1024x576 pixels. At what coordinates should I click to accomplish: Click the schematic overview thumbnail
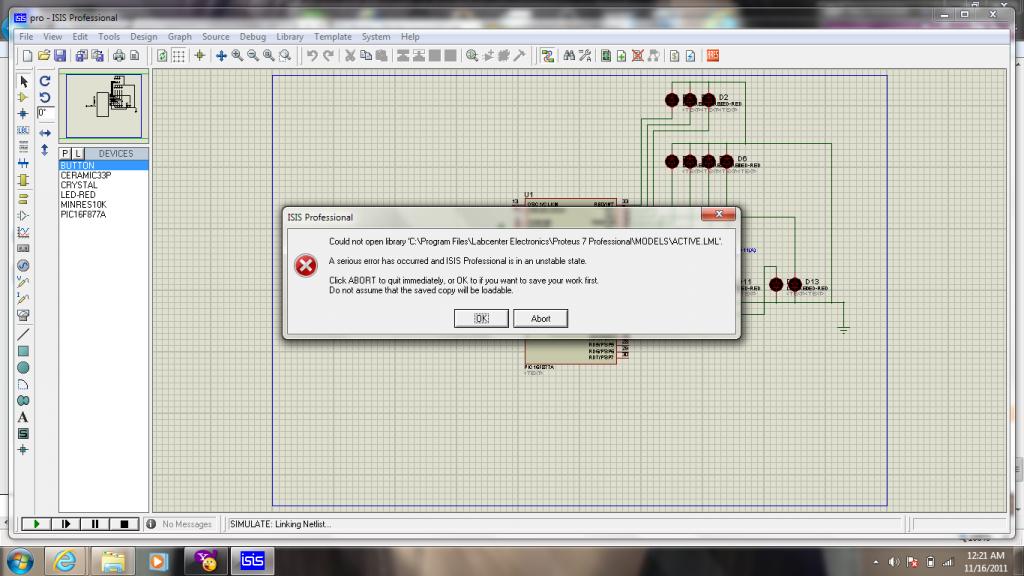click(x=104, y=106)
